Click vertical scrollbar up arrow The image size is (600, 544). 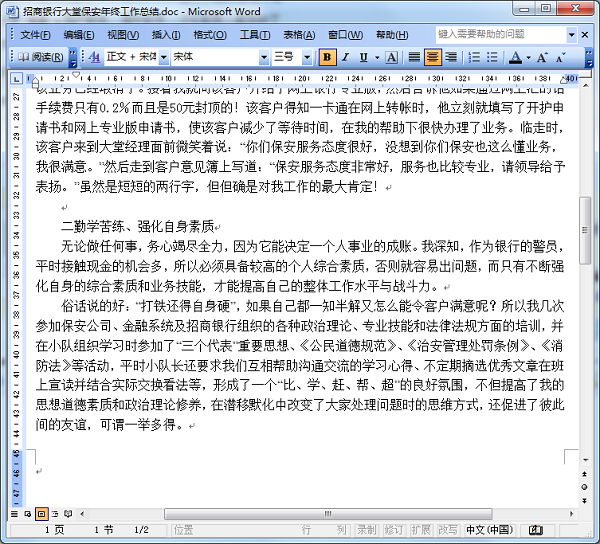pos(585,86)
